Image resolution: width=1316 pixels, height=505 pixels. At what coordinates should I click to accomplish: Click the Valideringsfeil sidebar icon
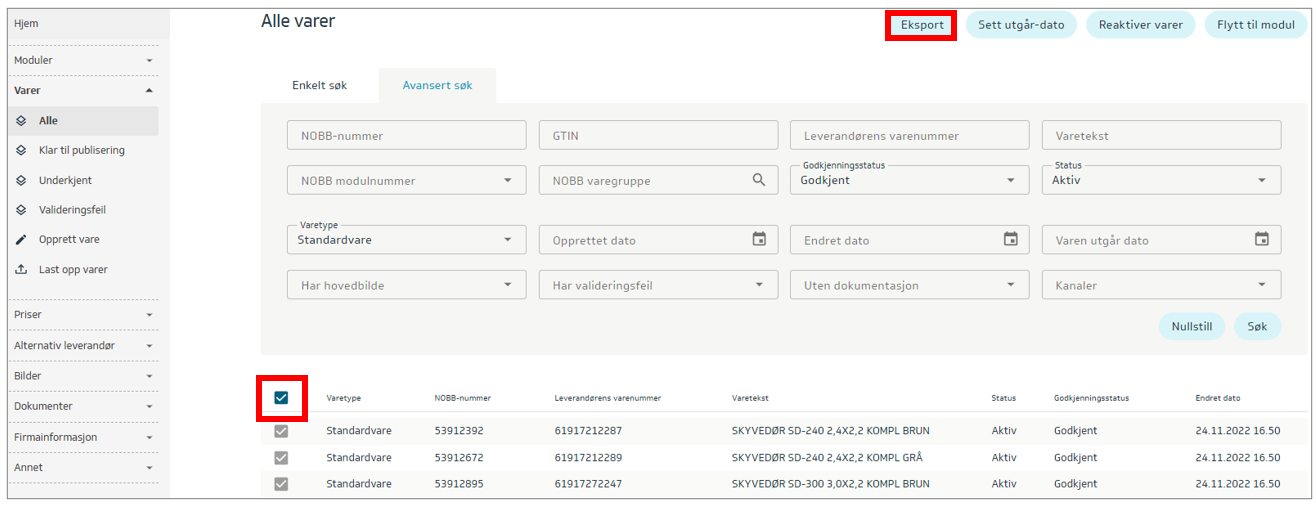tap(21, 210)
